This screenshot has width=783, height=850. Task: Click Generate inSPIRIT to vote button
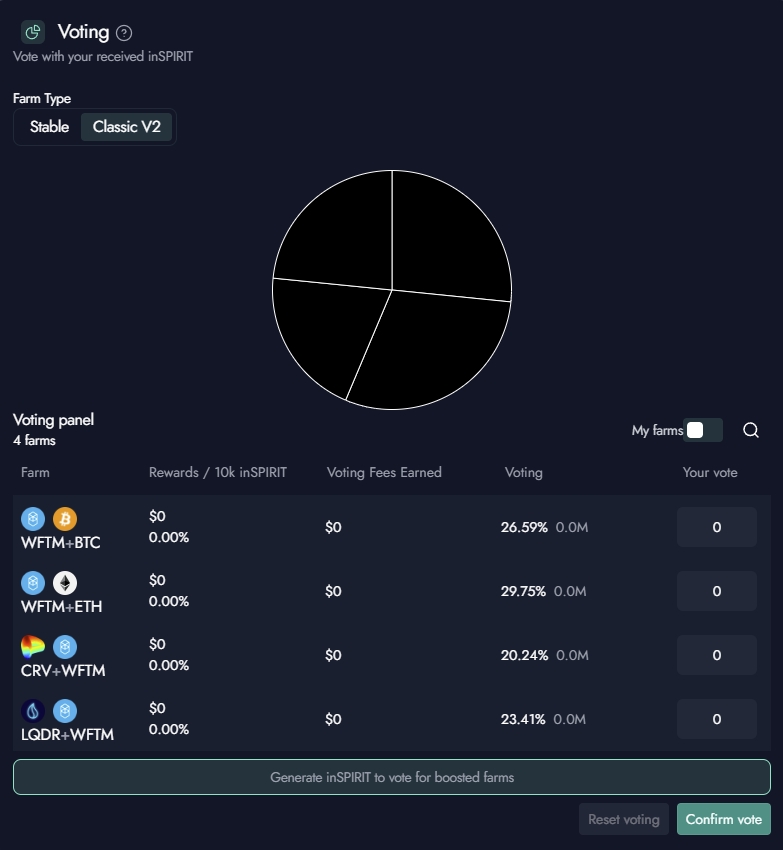pyautogui.click(x=392, y=777)
